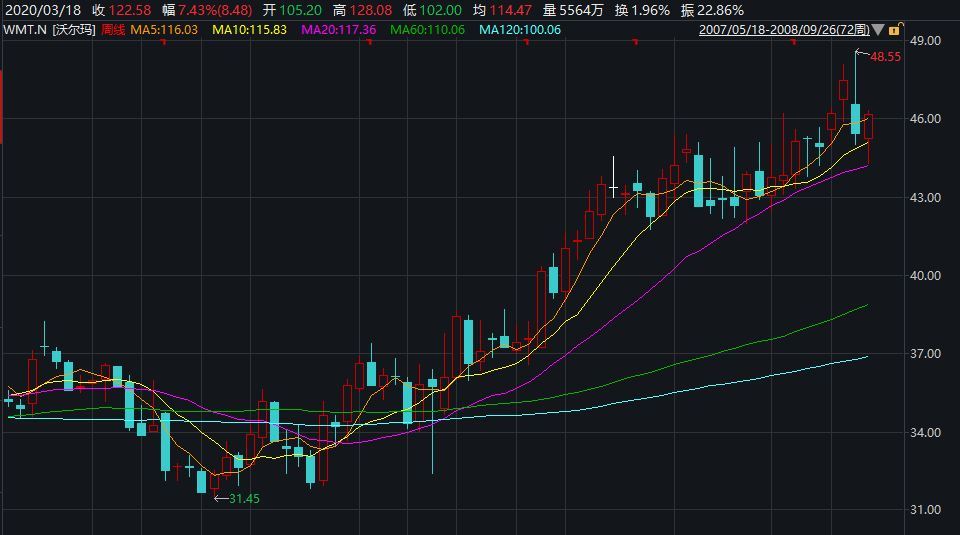The height and width of the screenshot is (535, 960).
Task: Click the 48.55 high price marker
Action: tap(885, 57)
